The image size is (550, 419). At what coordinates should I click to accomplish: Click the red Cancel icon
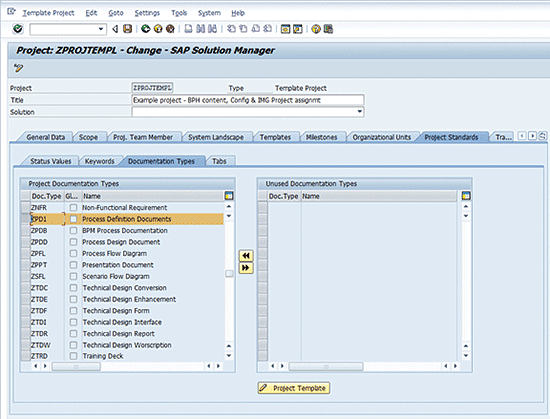click(x=170, y=29)
